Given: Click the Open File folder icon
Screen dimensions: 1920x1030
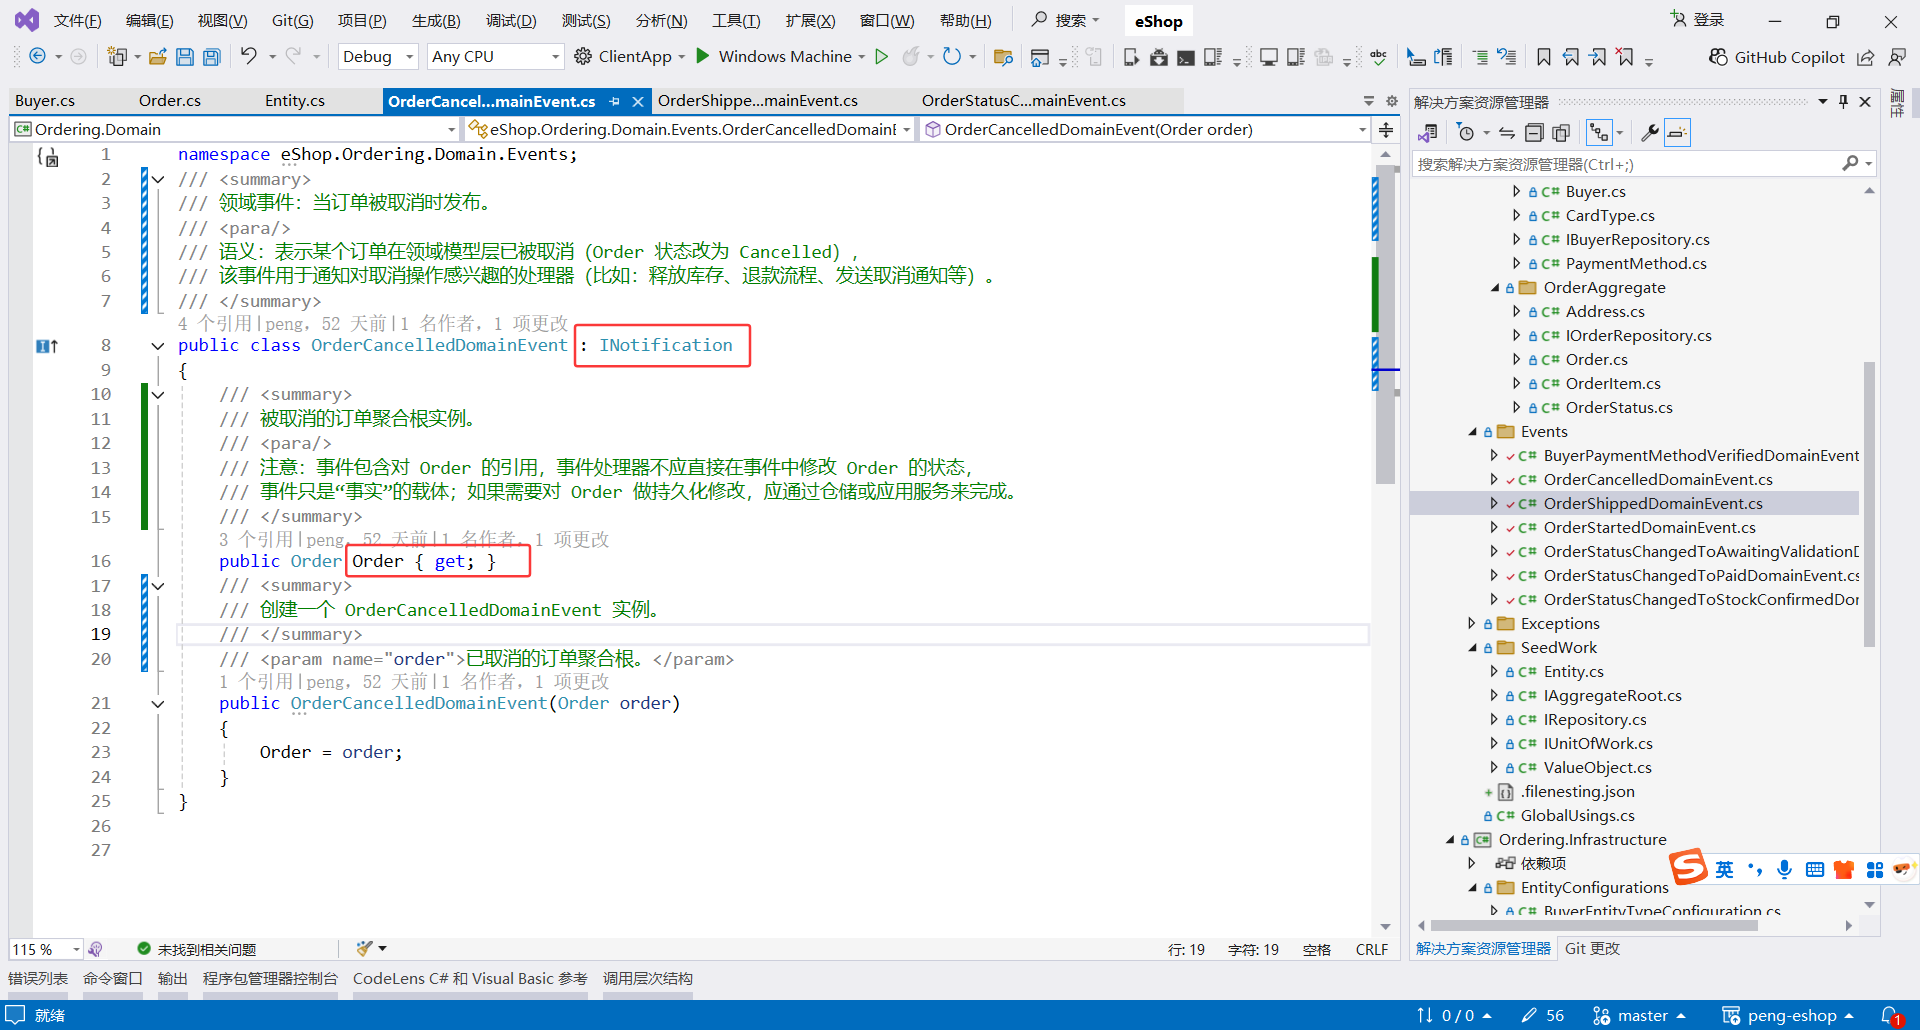Looking at the screenshot, I should tap(157, 57).
